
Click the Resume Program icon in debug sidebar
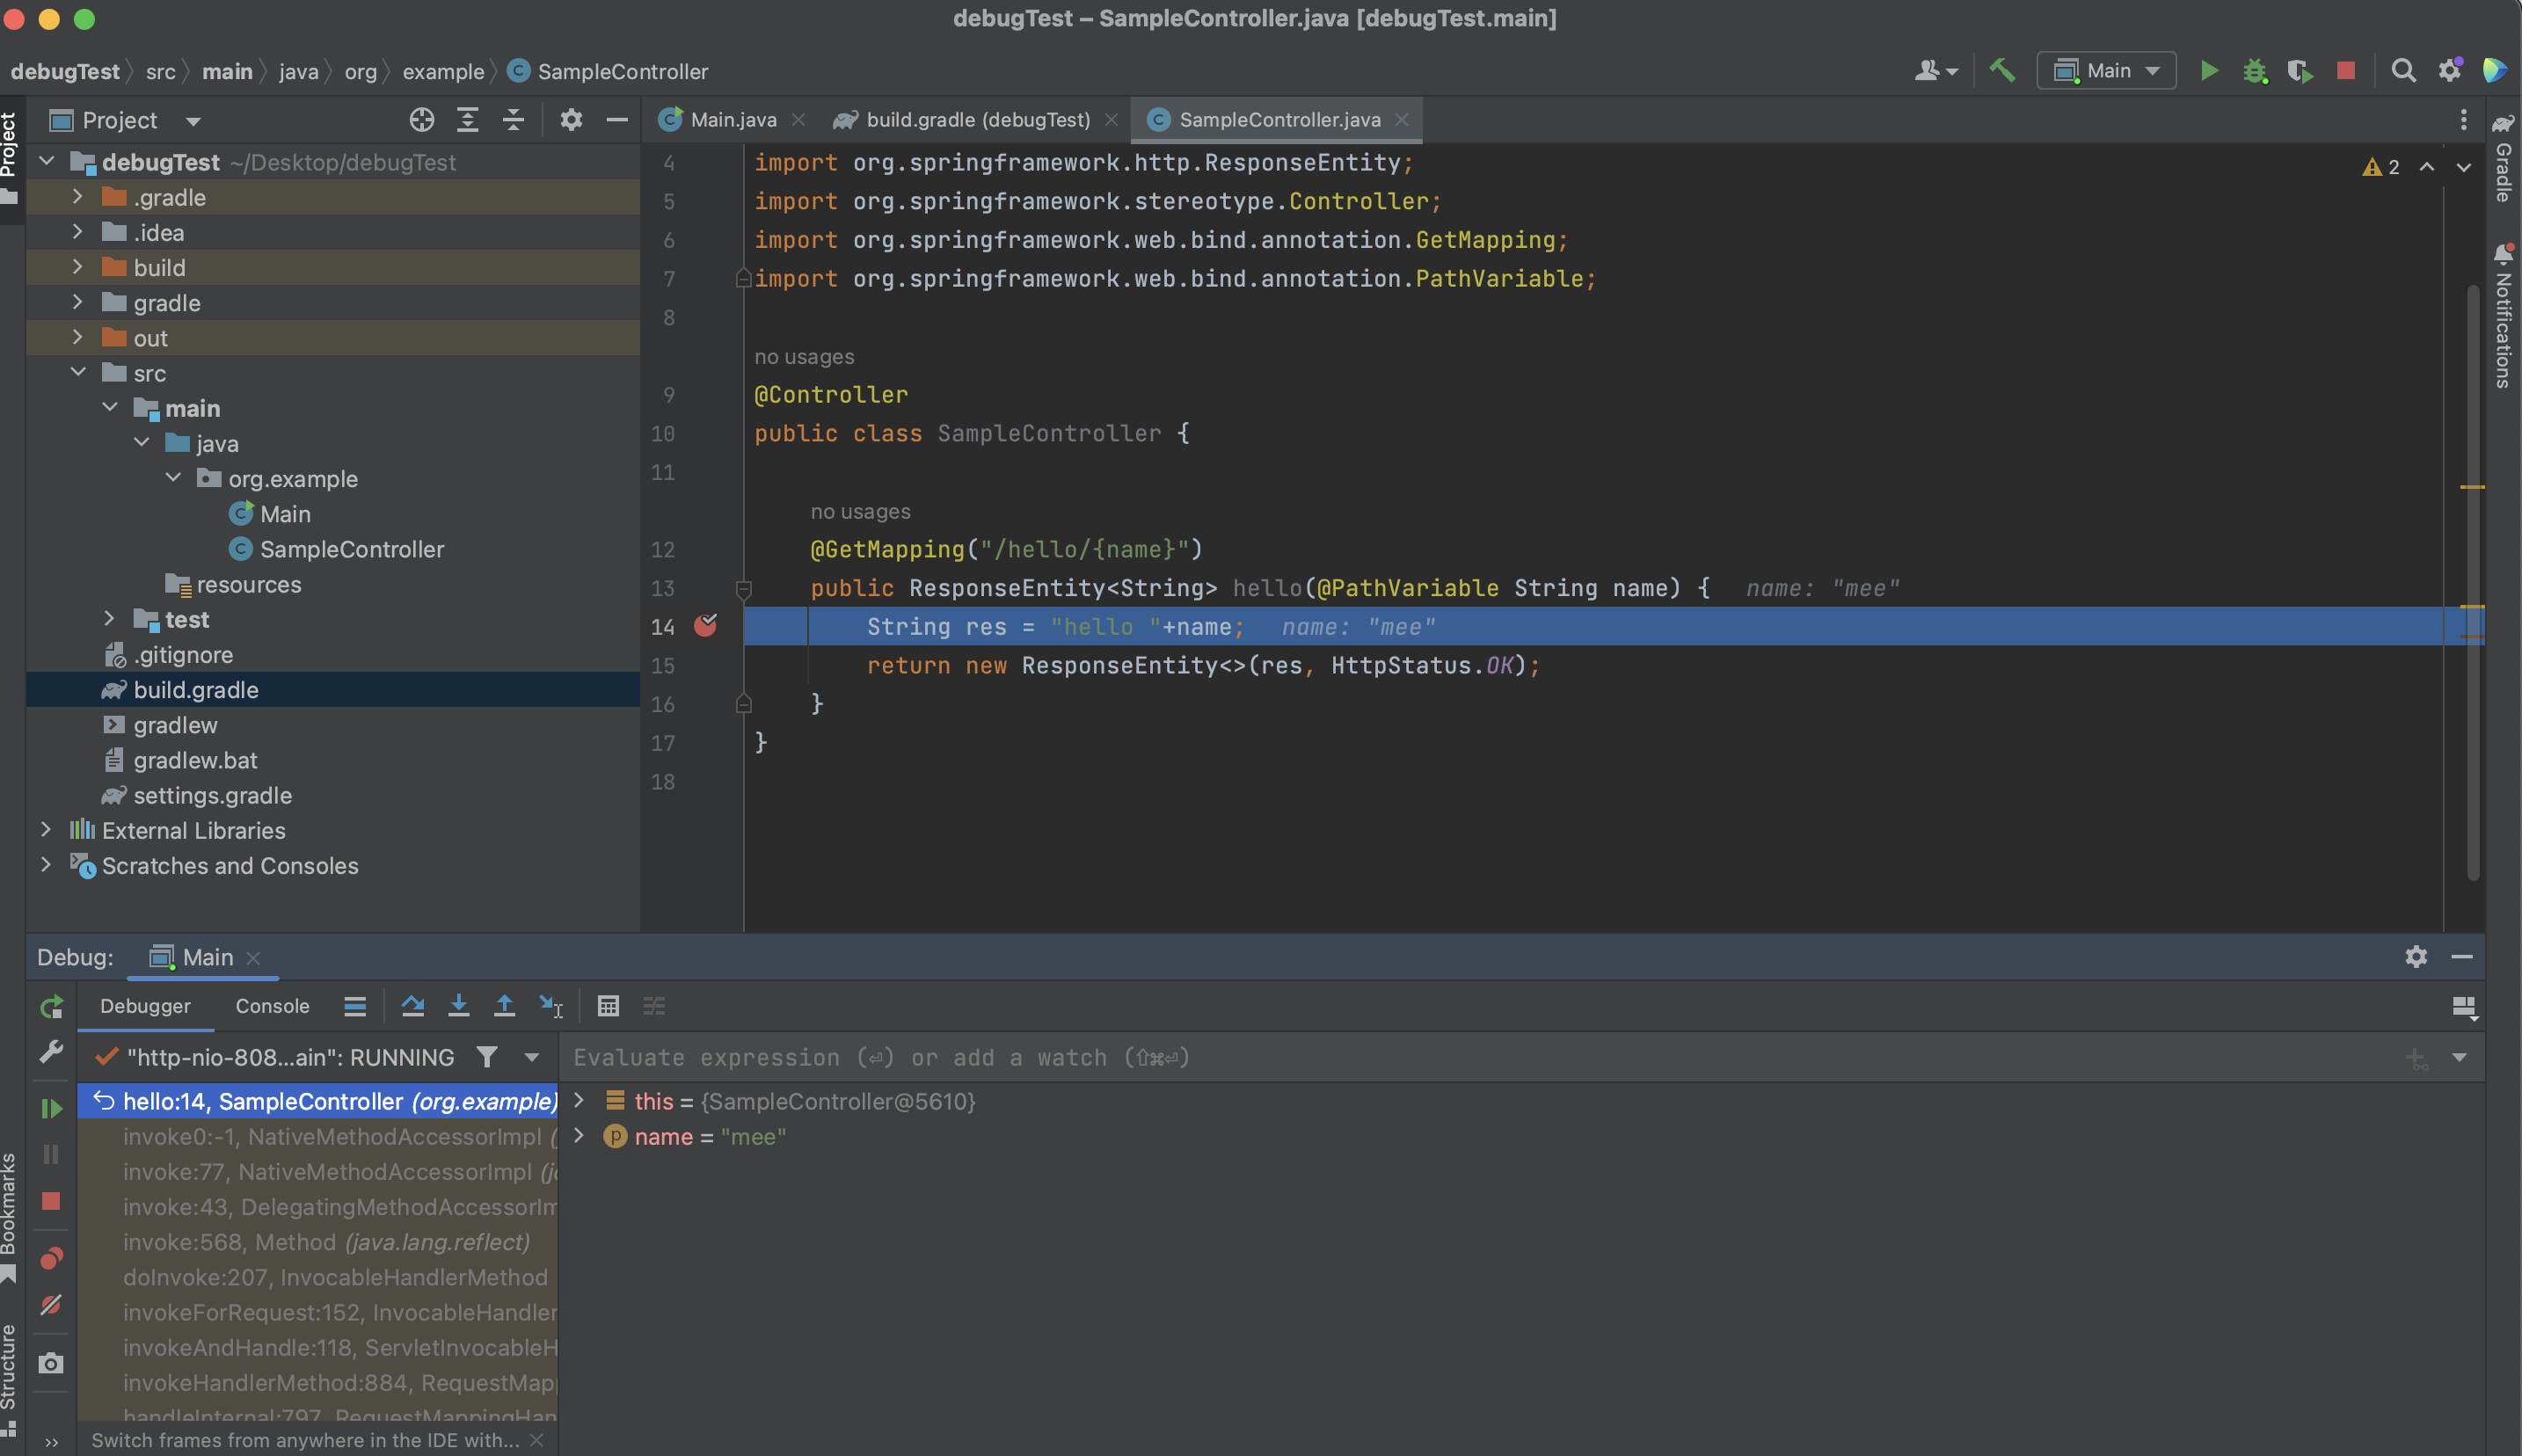pos(51,1108)
